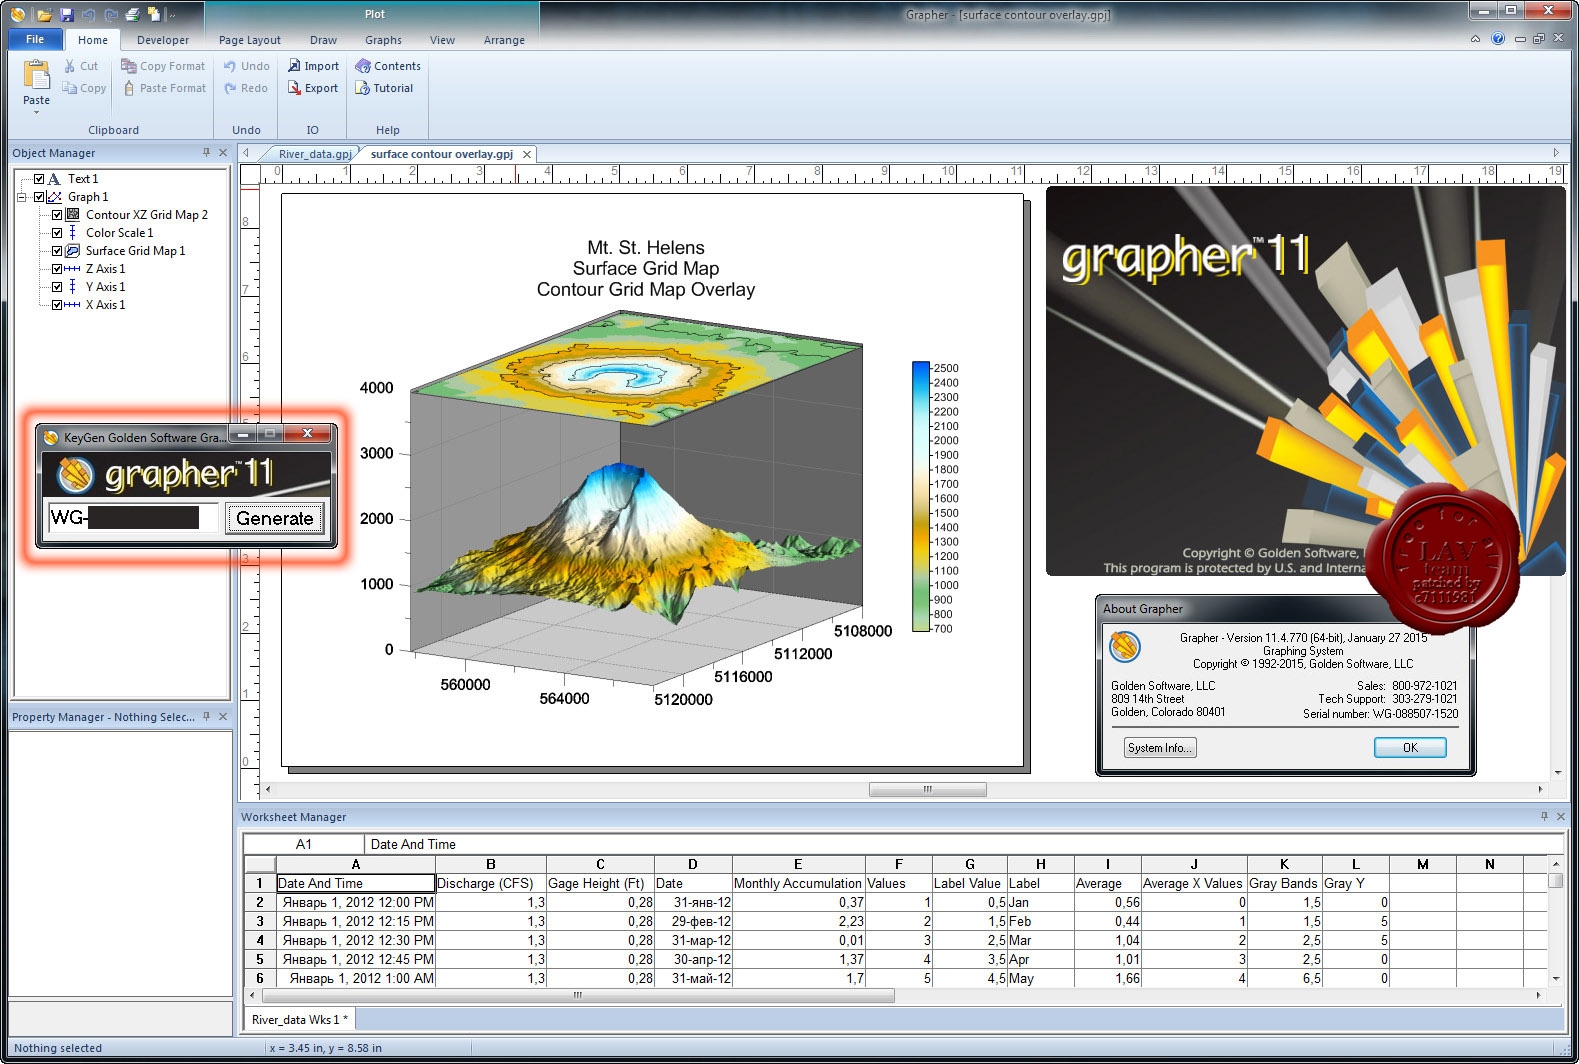
Task: Select the Z Axis 1 icon
Action: [73, 269]
